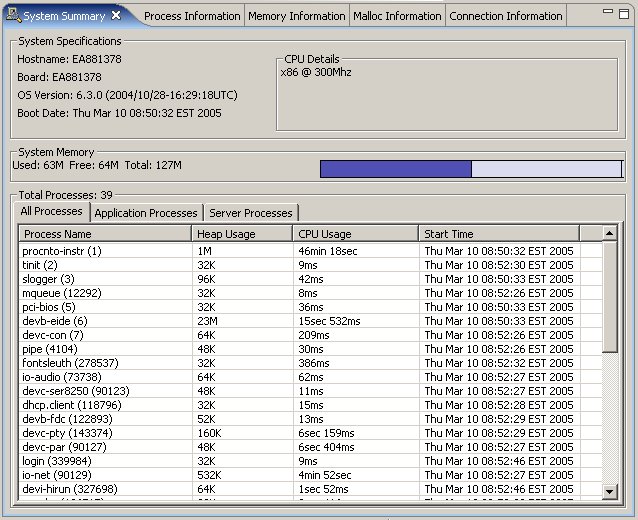Select the All Processes tab

52,212
